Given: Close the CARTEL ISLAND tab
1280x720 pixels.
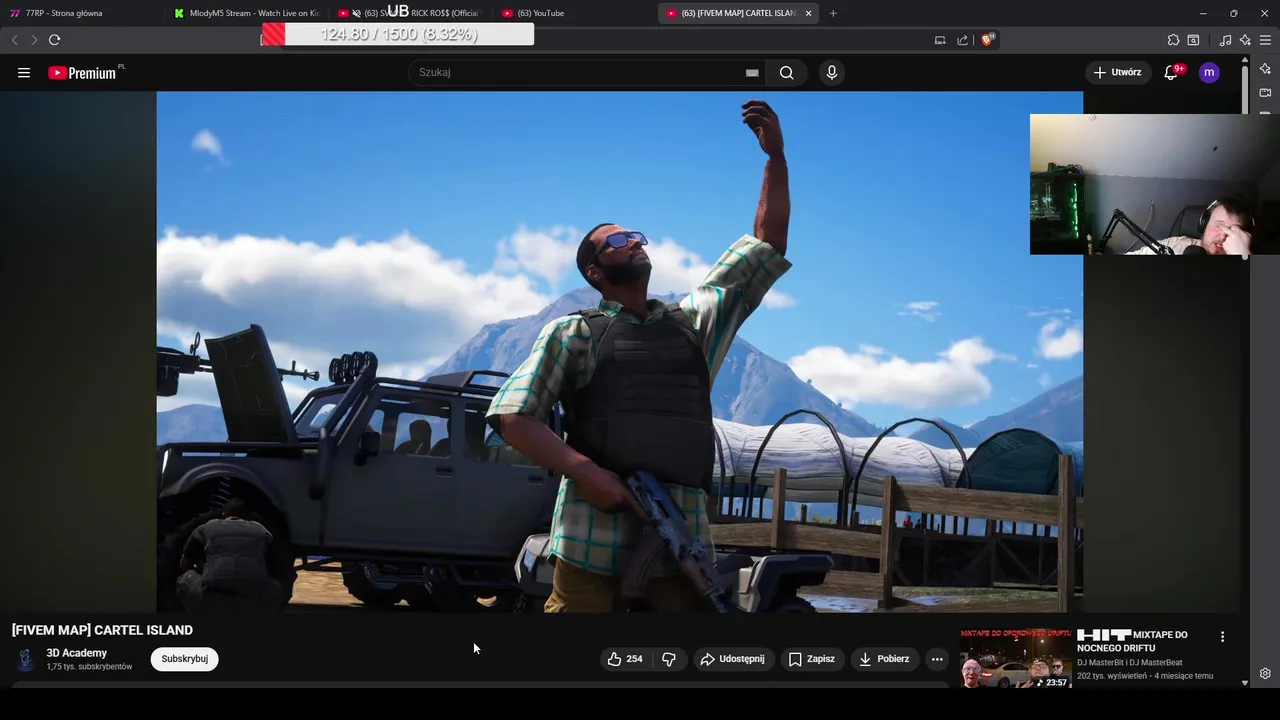Looking at the screenshot, I should (808, 13).
